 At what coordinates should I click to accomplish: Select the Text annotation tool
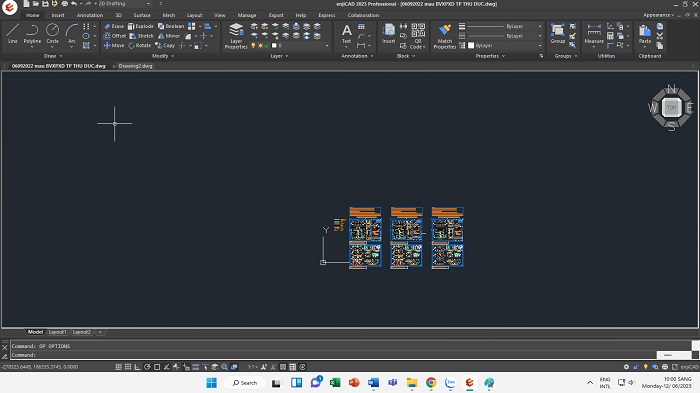346,35
